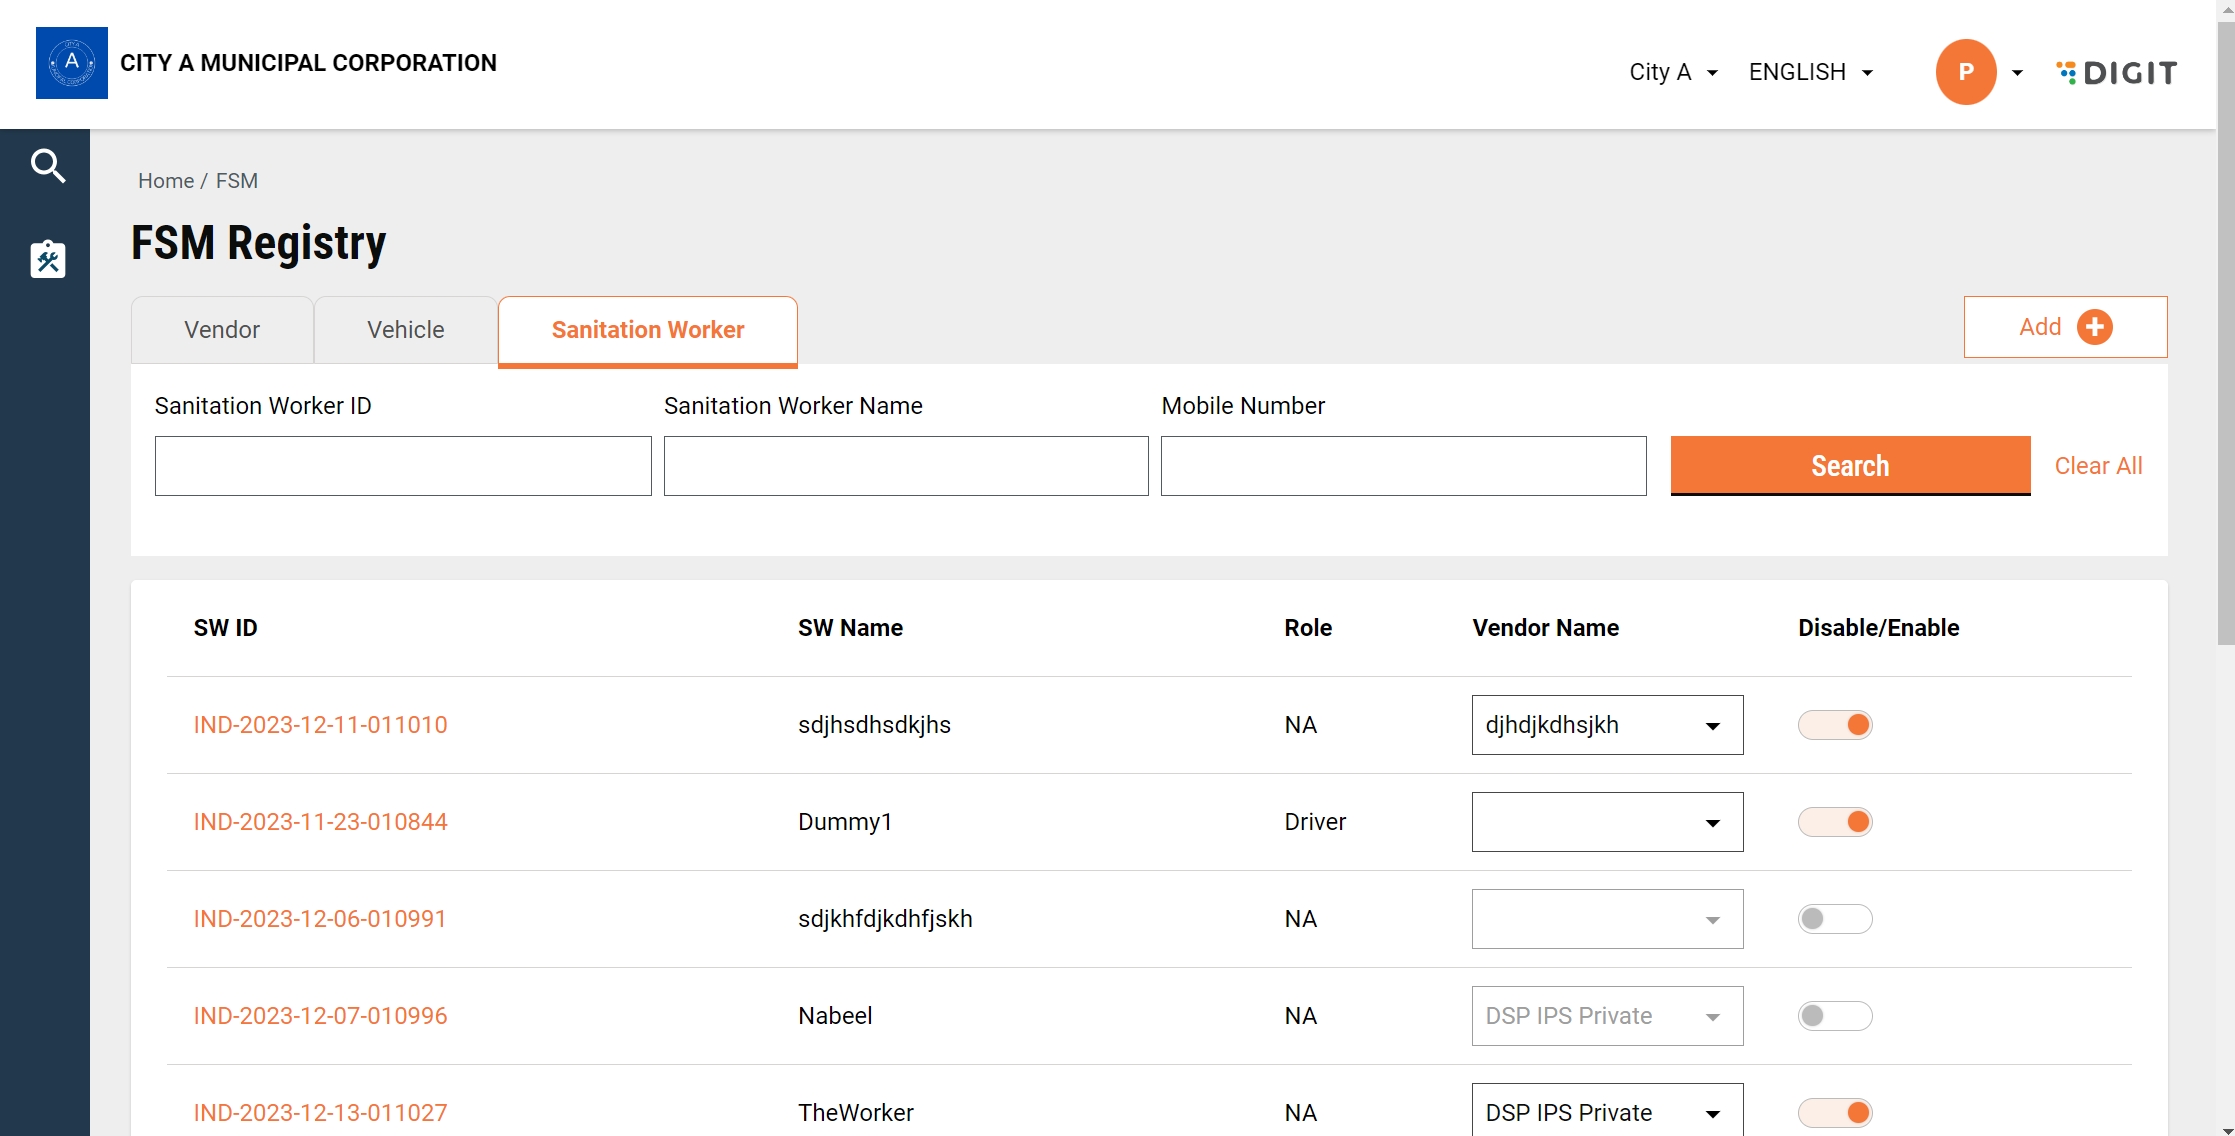Click the Clear All link

click(2098, 466)
